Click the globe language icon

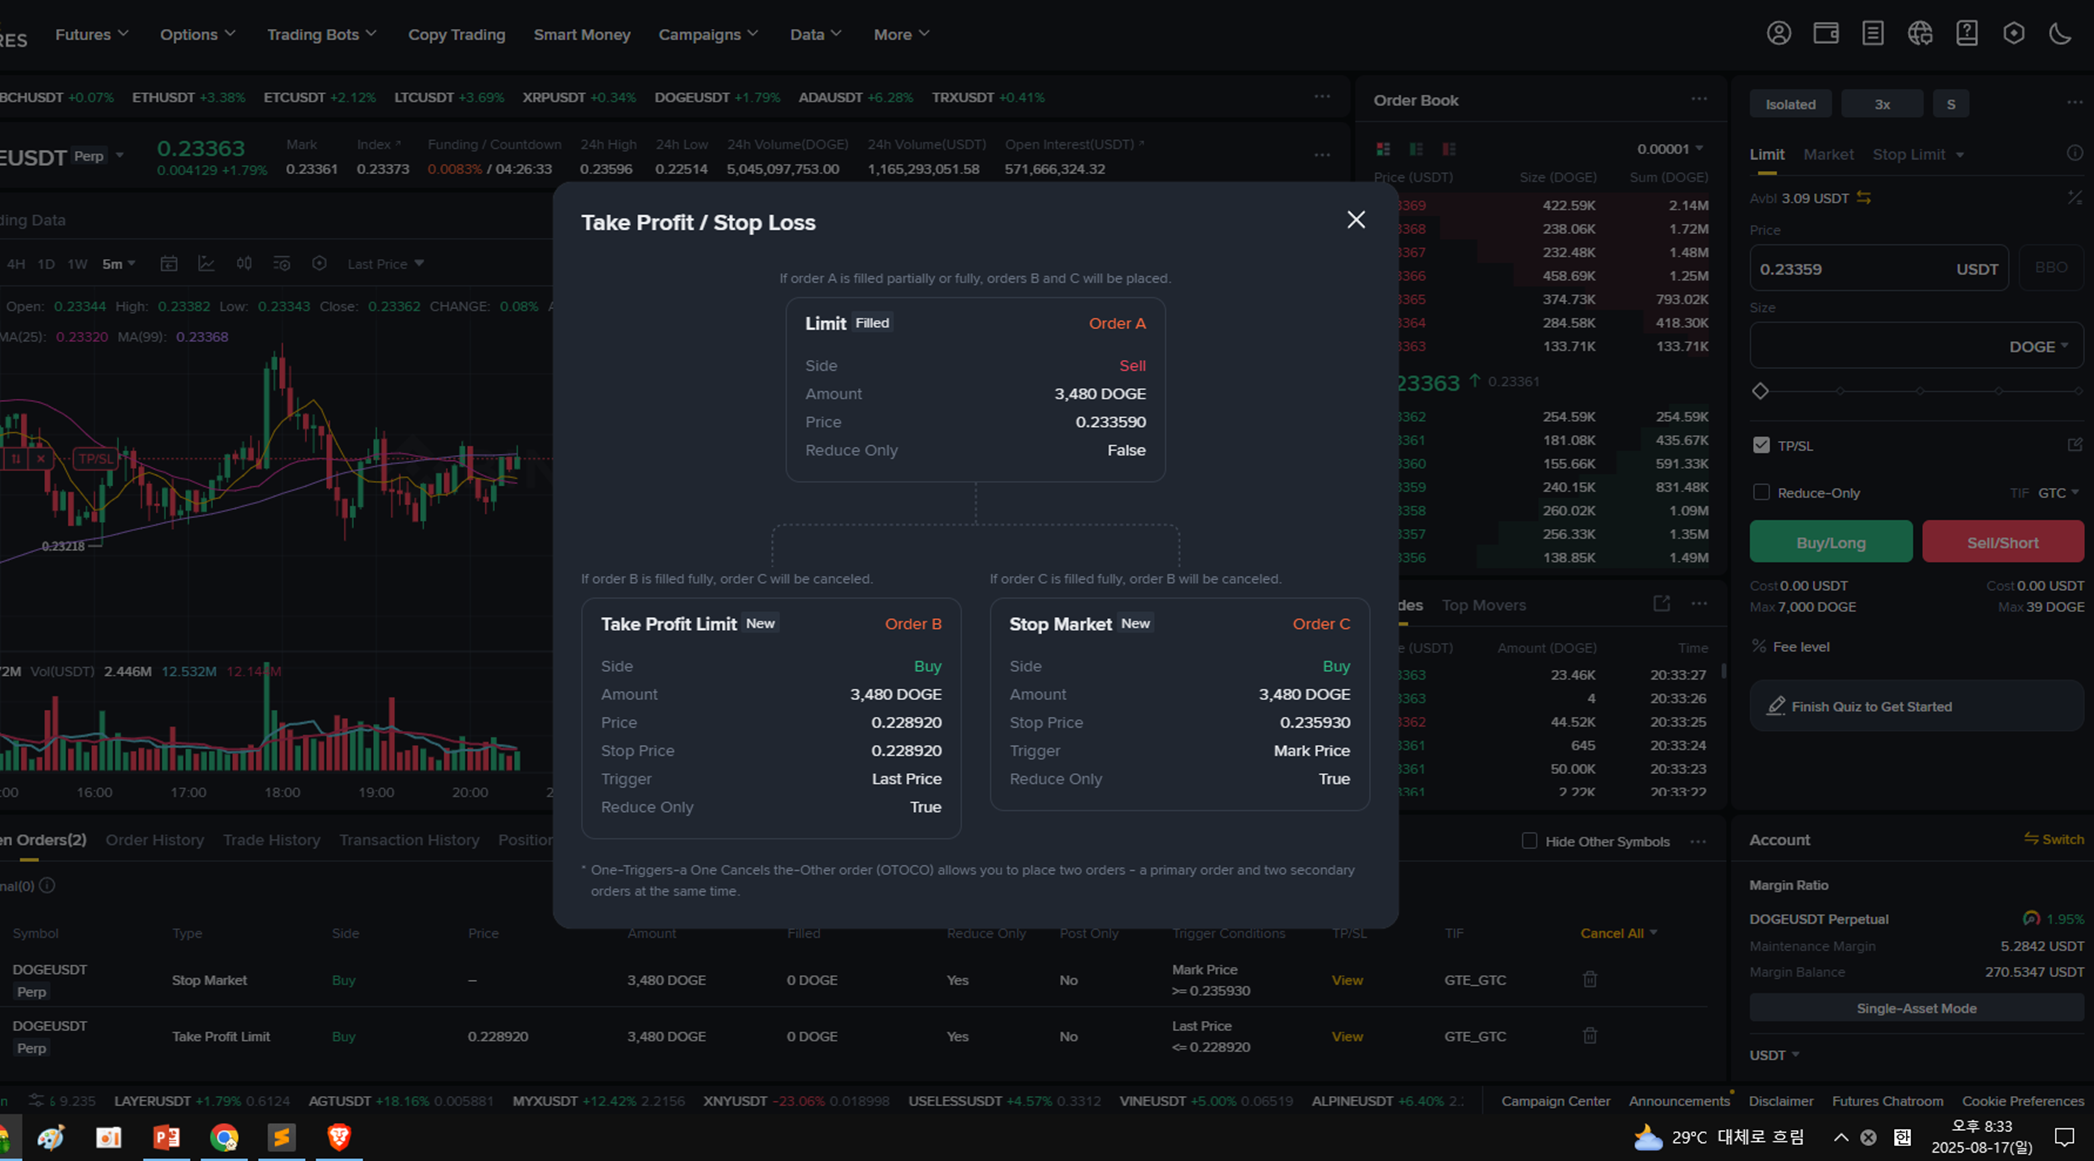tap(1919, 34)
